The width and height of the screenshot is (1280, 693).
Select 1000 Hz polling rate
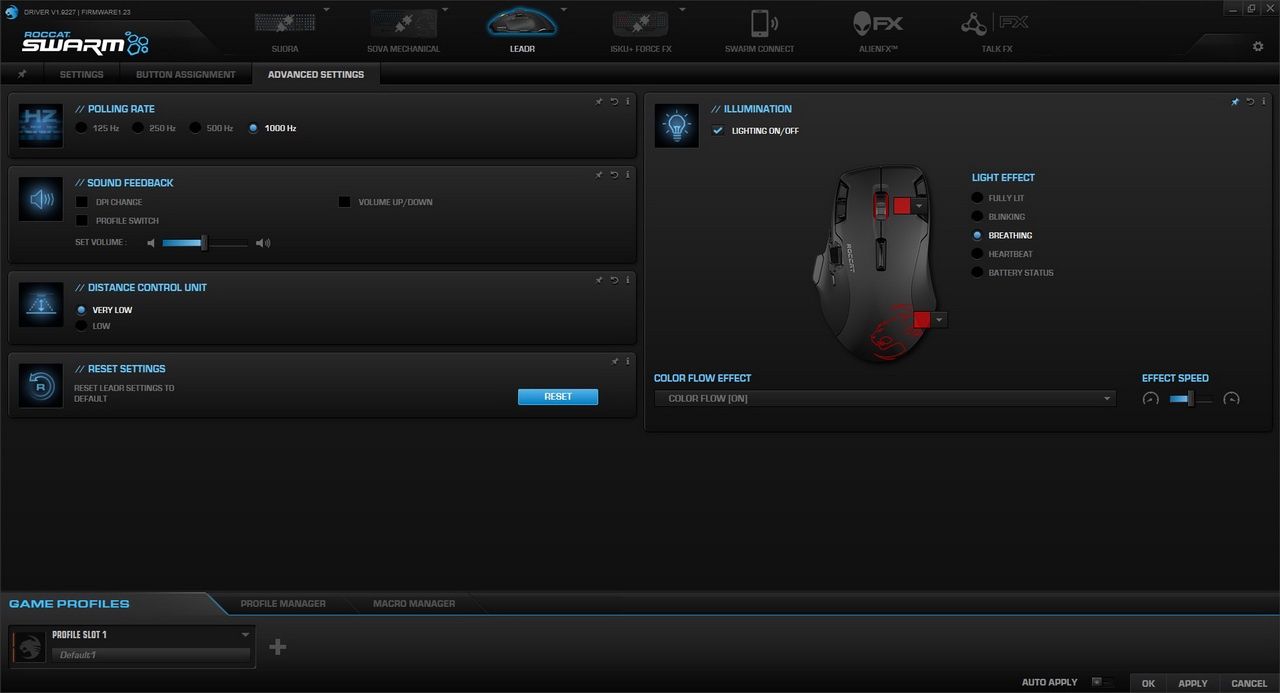(253, 128)
